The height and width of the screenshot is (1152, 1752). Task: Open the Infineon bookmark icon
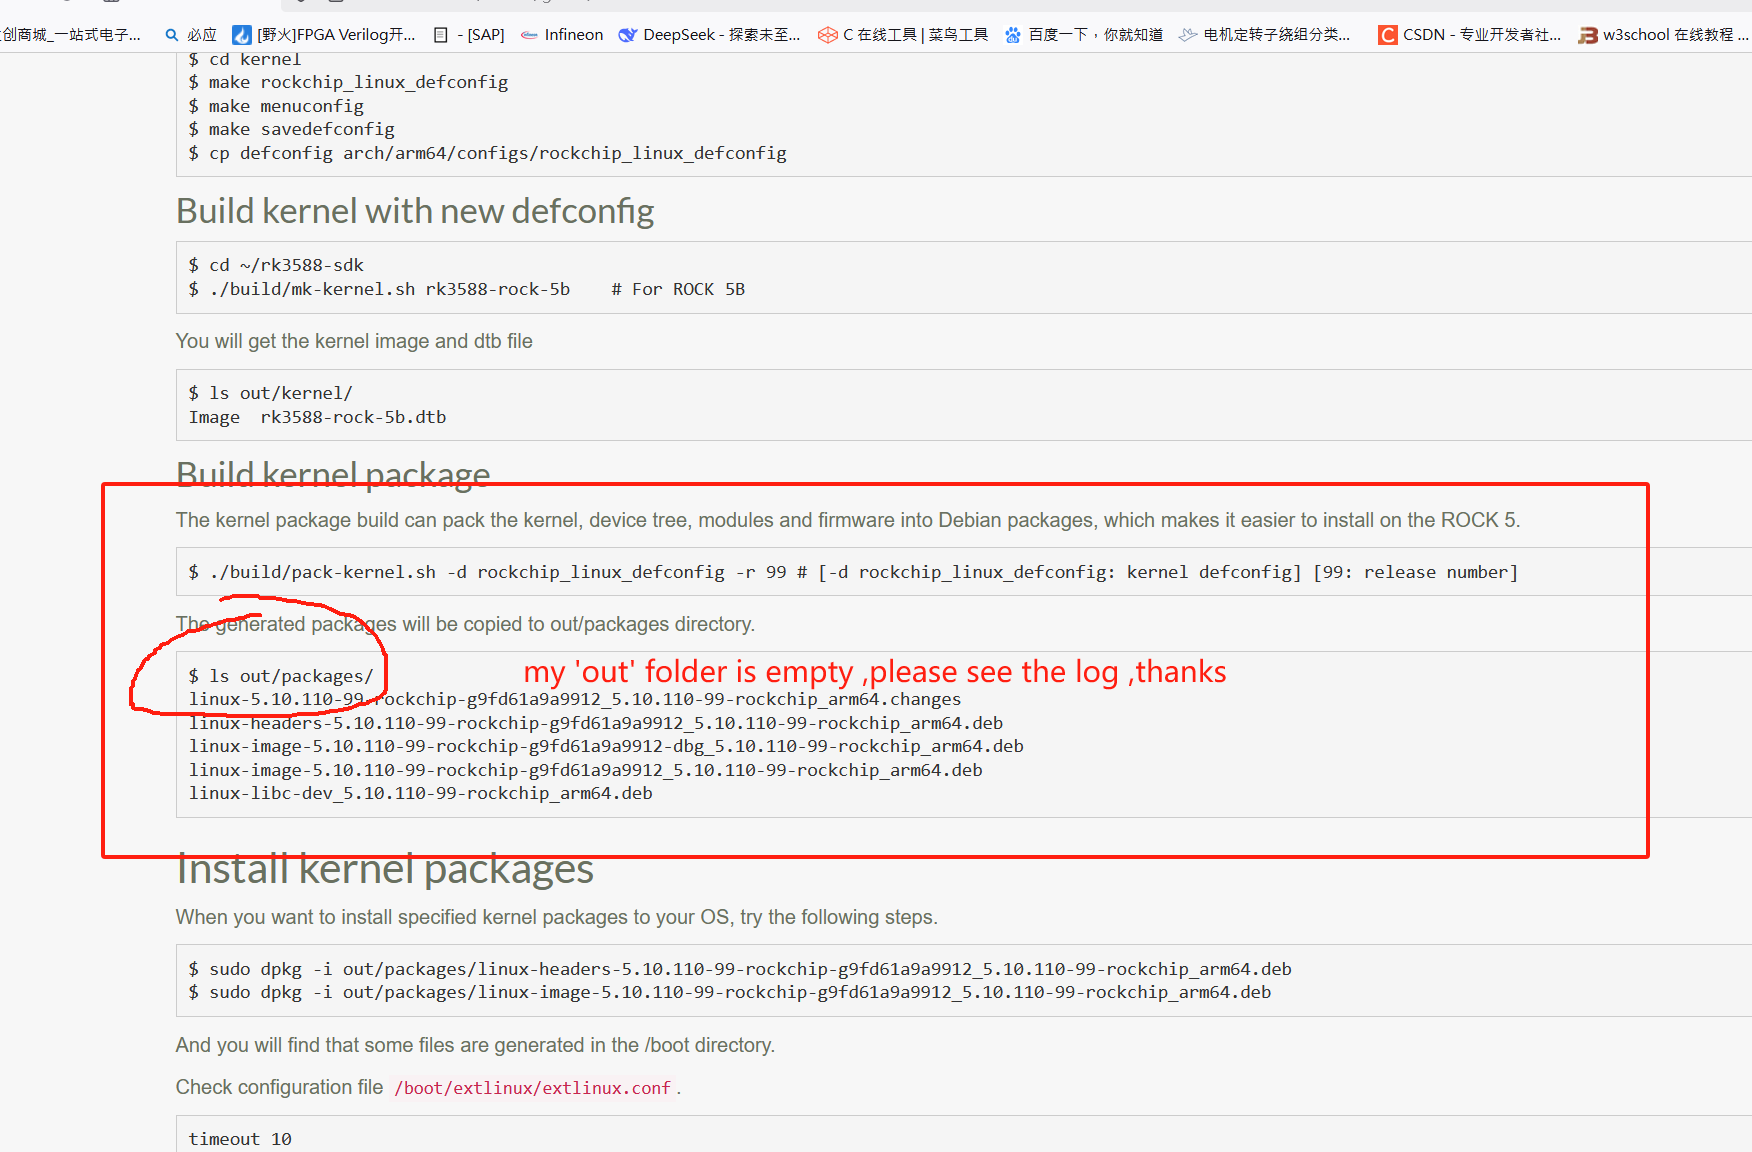(529, 35)
